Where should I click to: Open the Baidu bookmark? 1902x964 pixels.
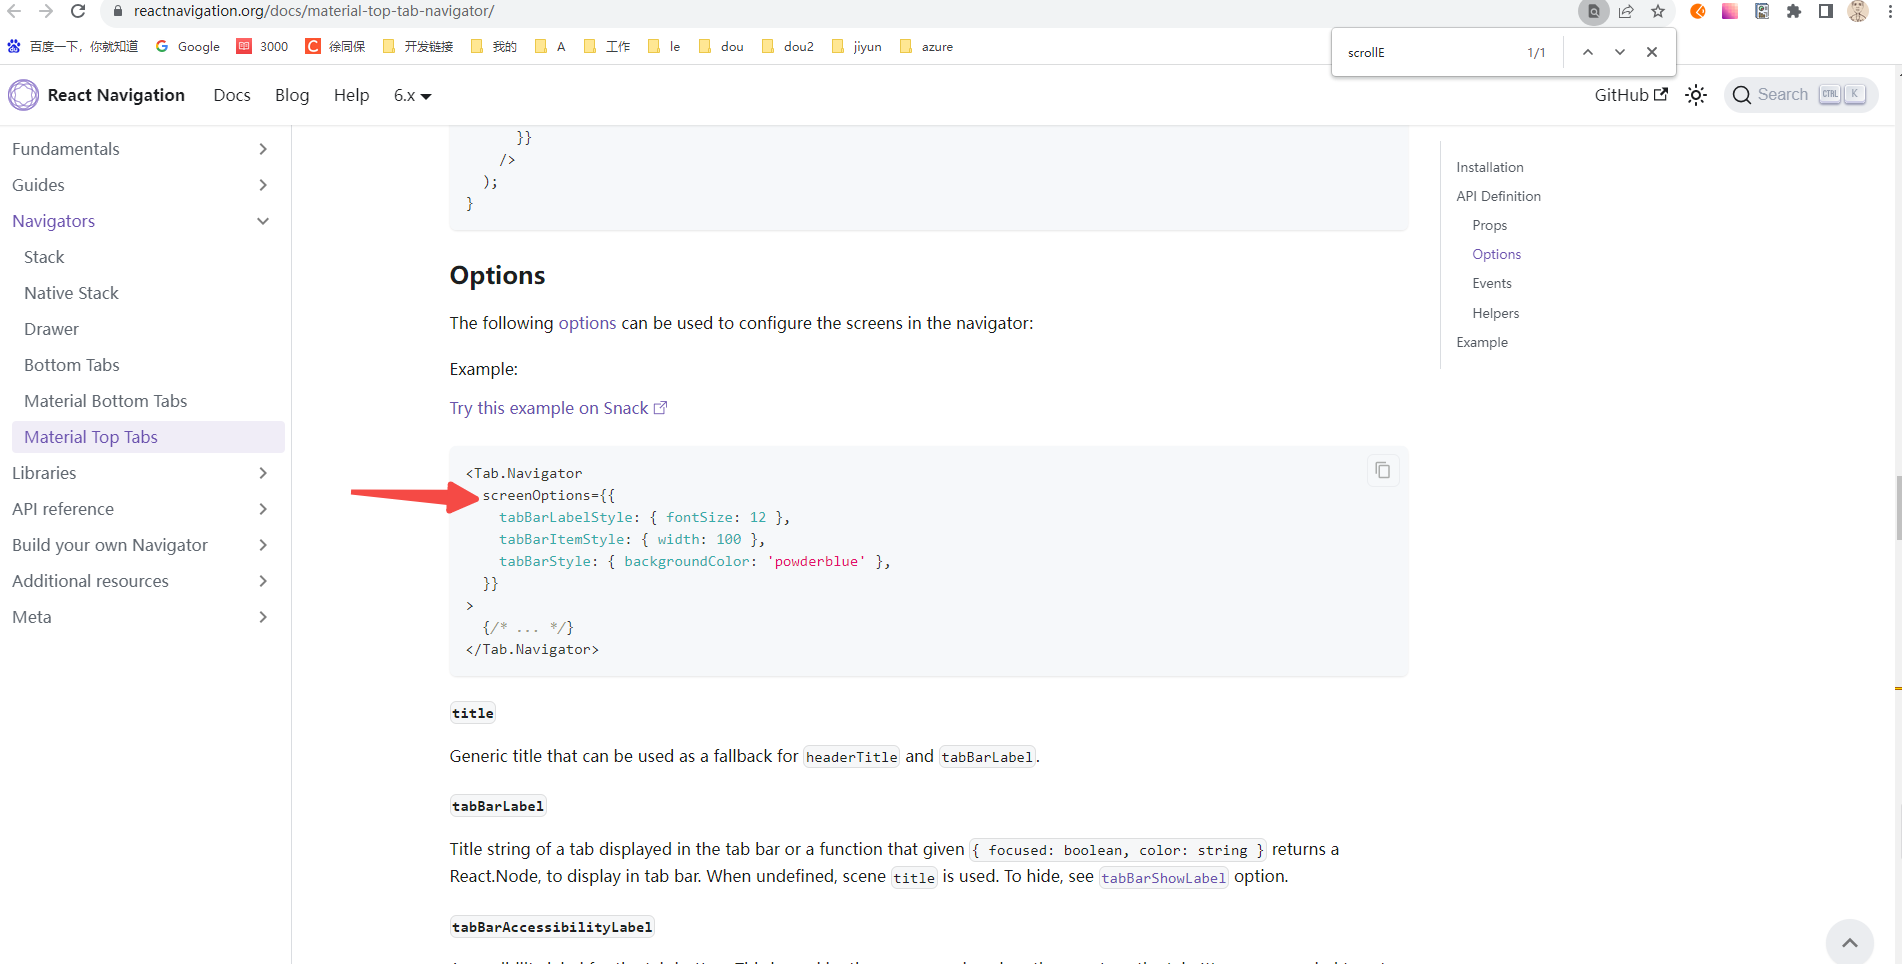pyautogui.click(x=73, y=46)
